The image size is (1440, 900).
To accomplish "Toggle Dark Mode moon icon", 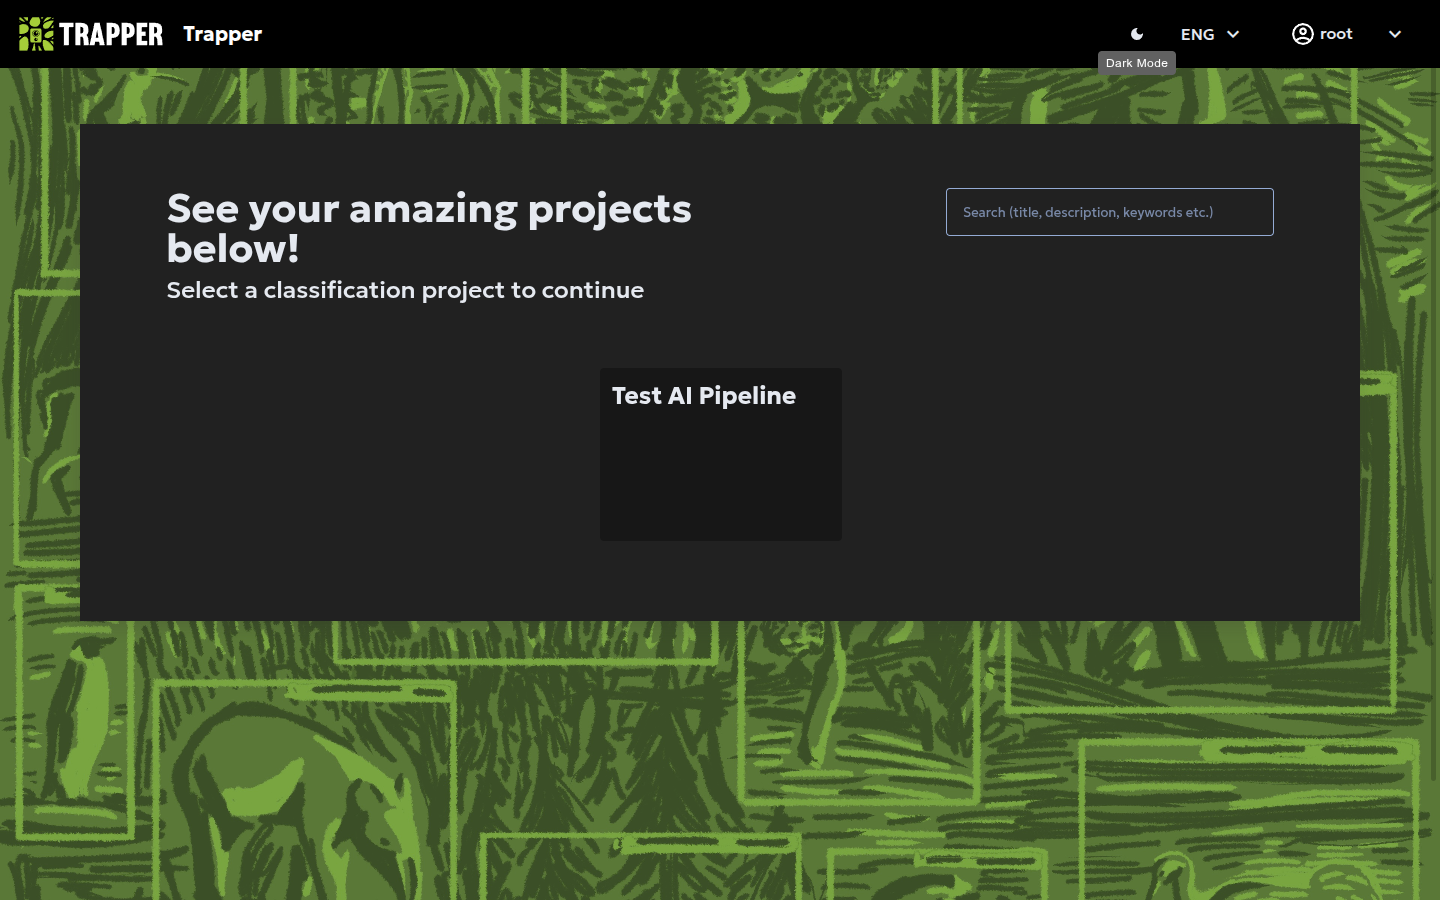I will click(1137, 34).
